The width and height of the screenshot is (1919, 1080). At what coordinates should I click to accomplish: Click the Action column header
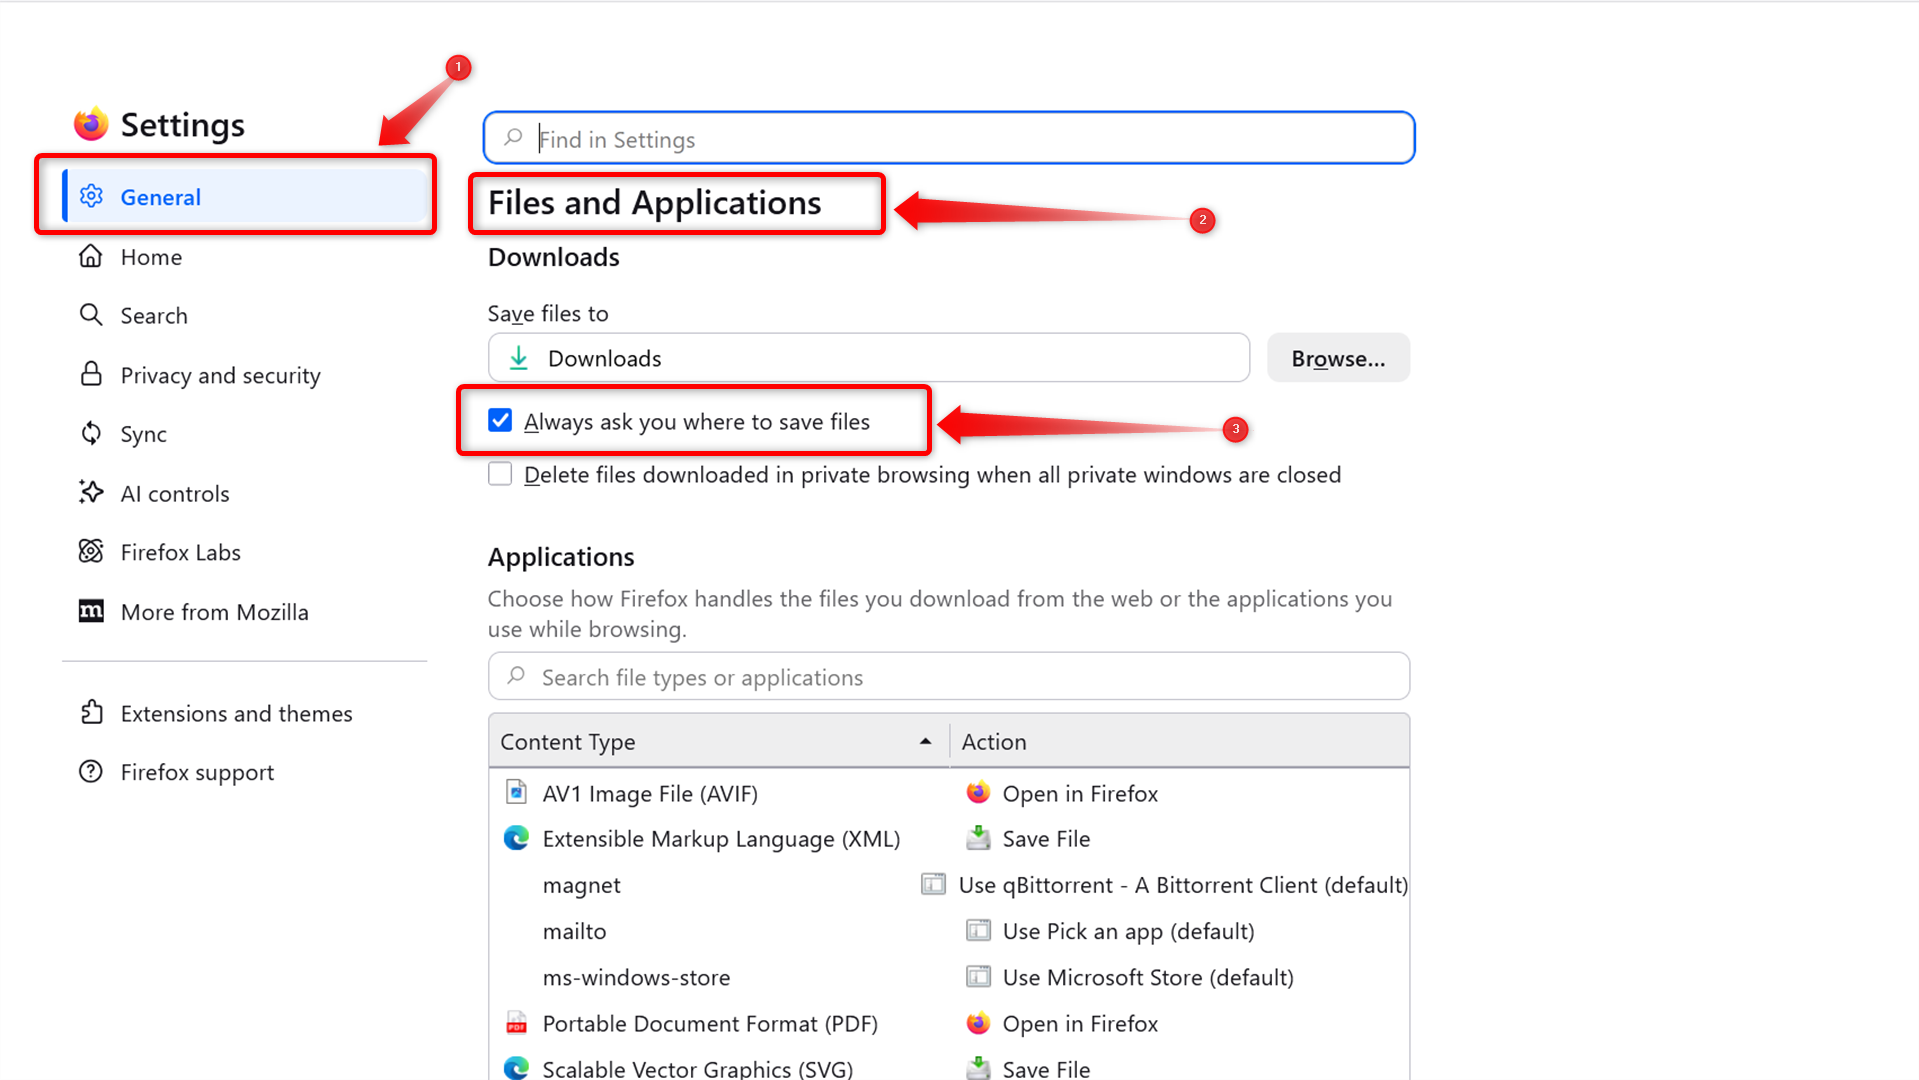pos(1179,741)
